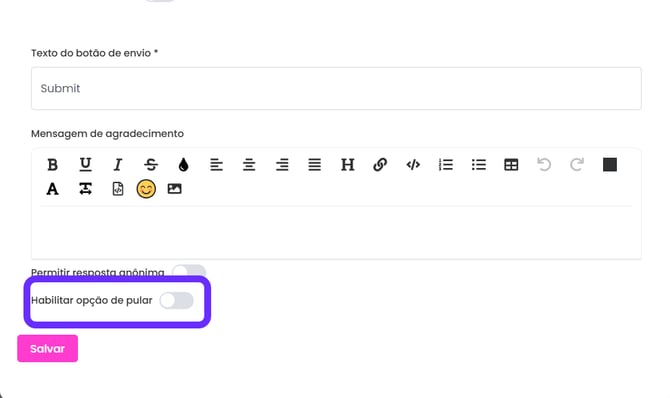Center align the text

click(x=249, y=165)
